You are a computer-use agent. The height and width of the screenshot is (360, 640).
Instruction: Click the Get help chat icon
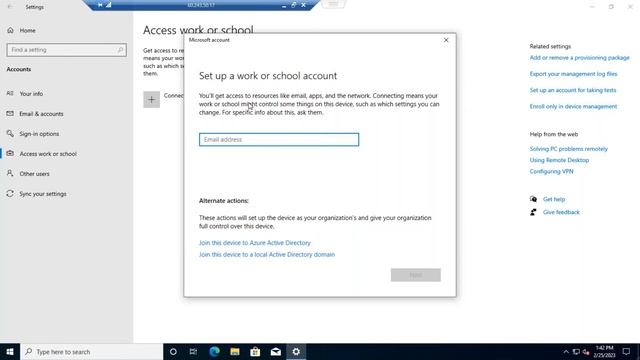tap(533, 199)
